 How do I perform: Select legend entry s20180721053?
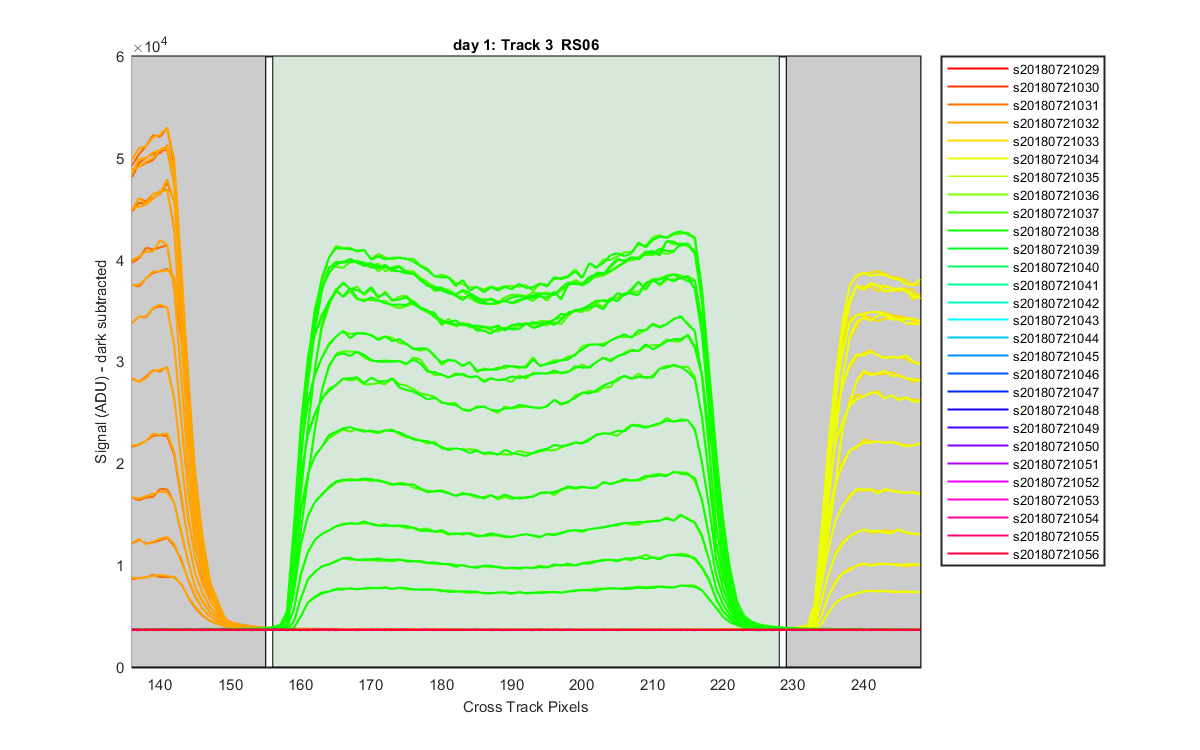pyautogui.click(x=1056, y=501)
